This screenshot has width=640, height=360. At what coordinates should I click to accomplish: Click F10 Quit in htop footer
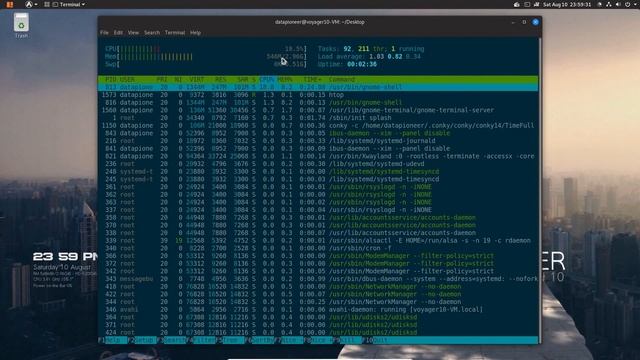pos(376,340)
